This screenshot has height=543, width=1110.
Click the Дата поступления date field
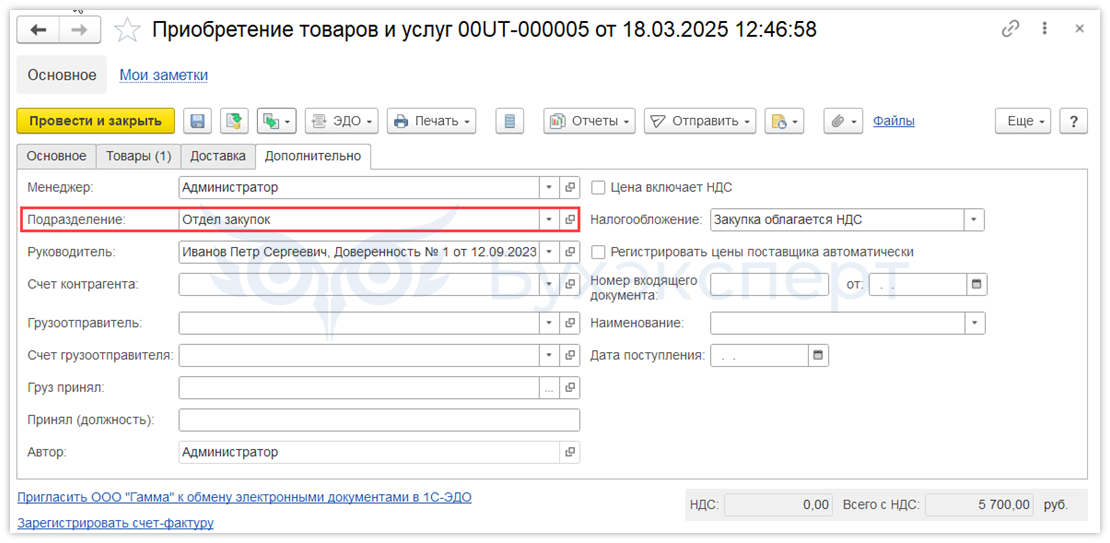[760, 355]
